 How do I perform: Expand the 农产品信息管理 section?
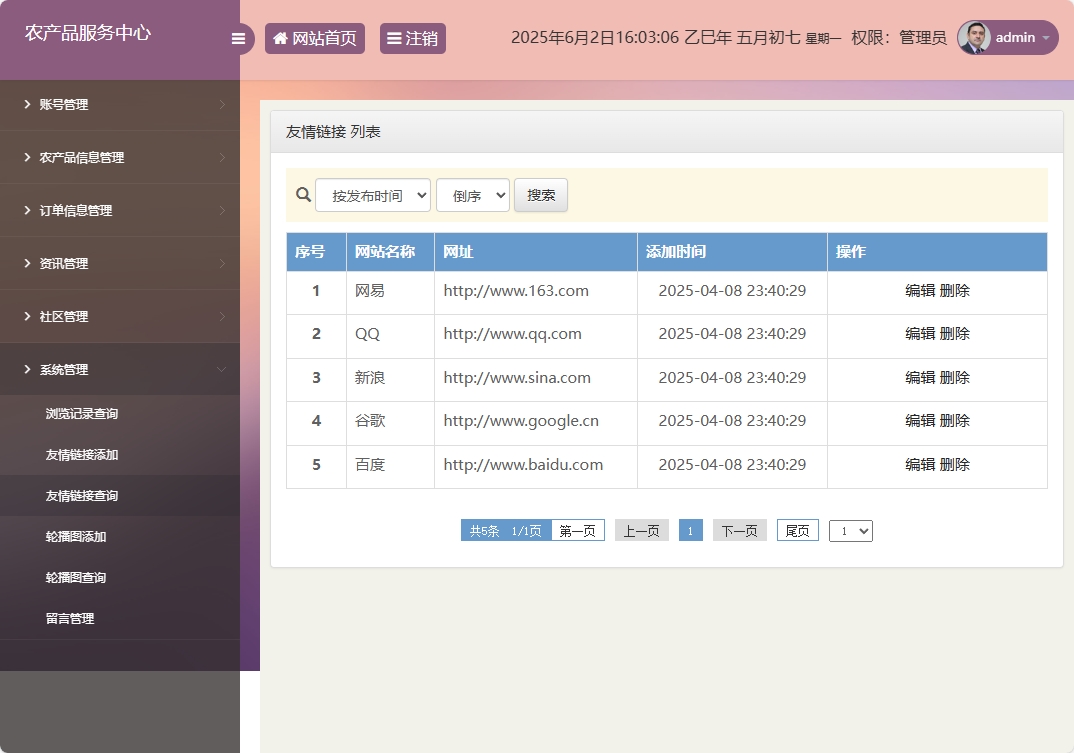click(x=120, y=158)
